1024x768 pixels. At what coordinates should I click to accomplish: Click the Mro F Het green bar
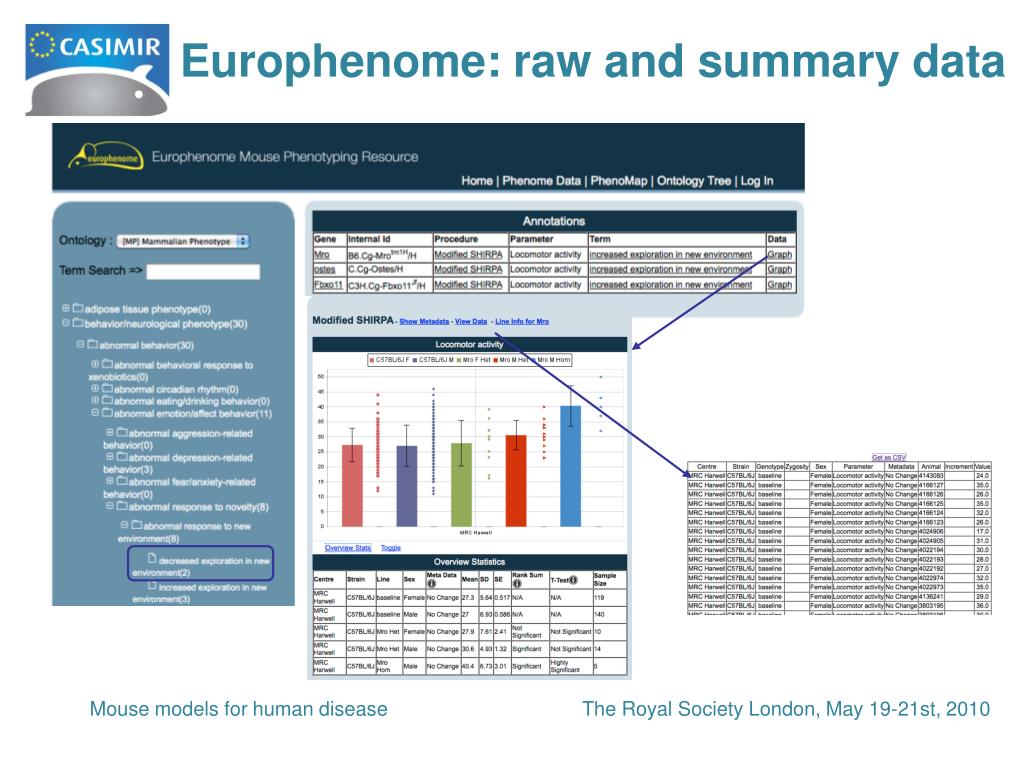(x=461, y=485)
